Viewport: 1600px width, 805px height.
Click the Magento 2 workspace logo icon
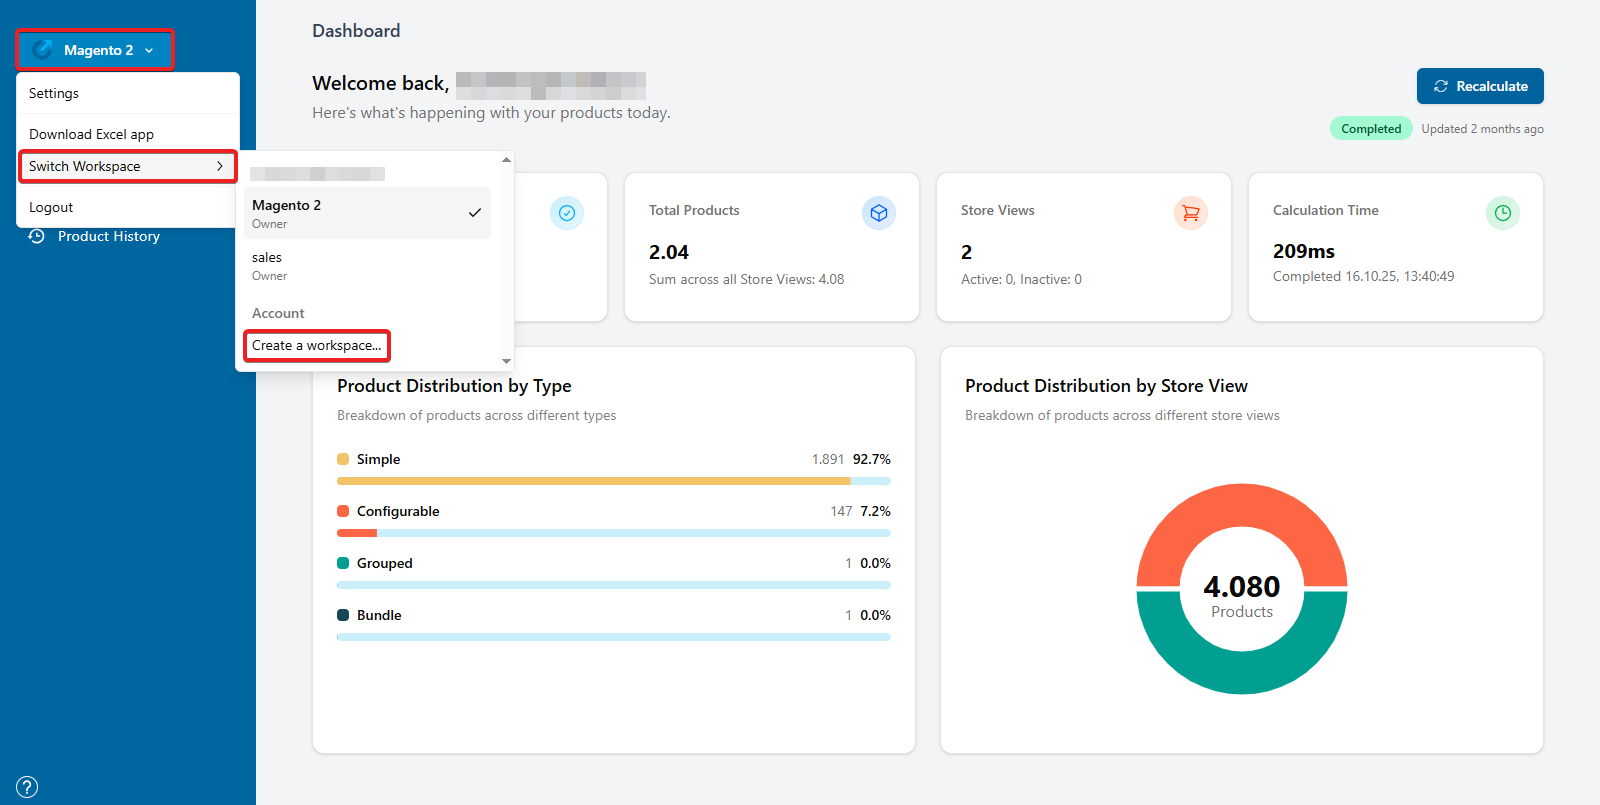(x=43, y=50)
